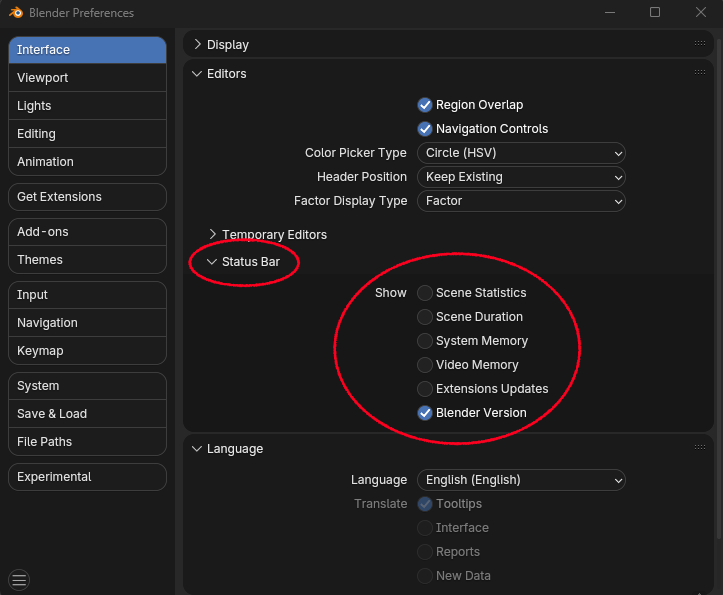723x595 pixels.
Task: Switch to the Keymap tab
Action: point(87,351)
